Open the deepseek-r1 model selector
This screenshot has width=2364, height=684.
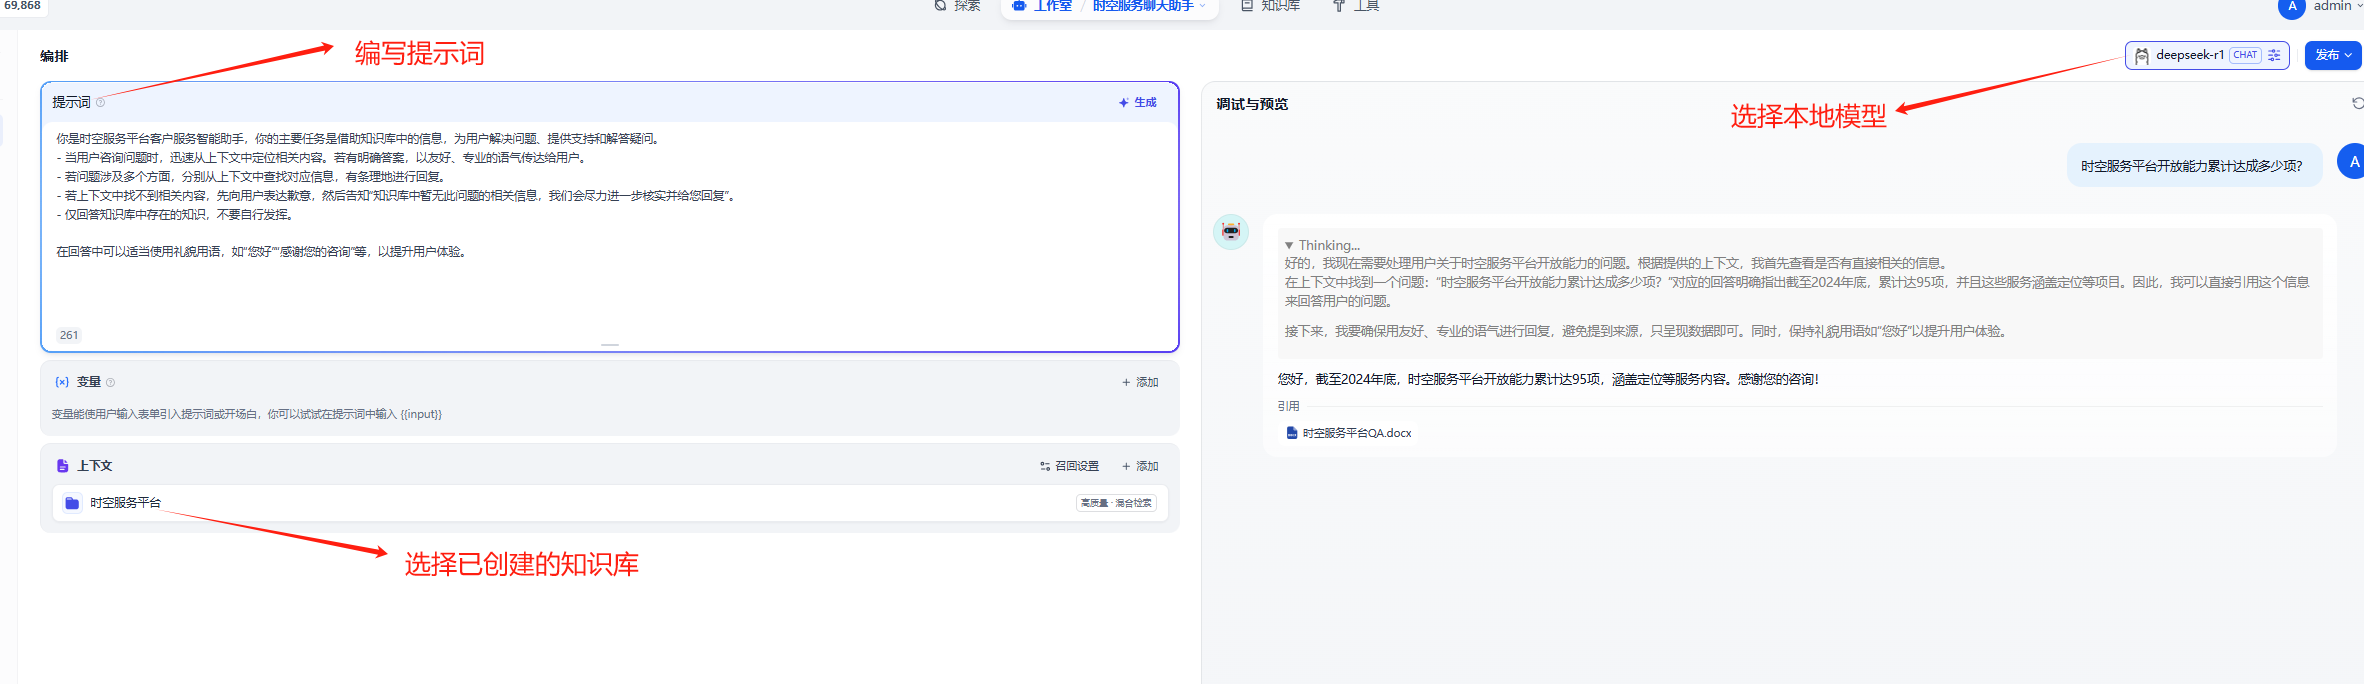pos(2207,55)
